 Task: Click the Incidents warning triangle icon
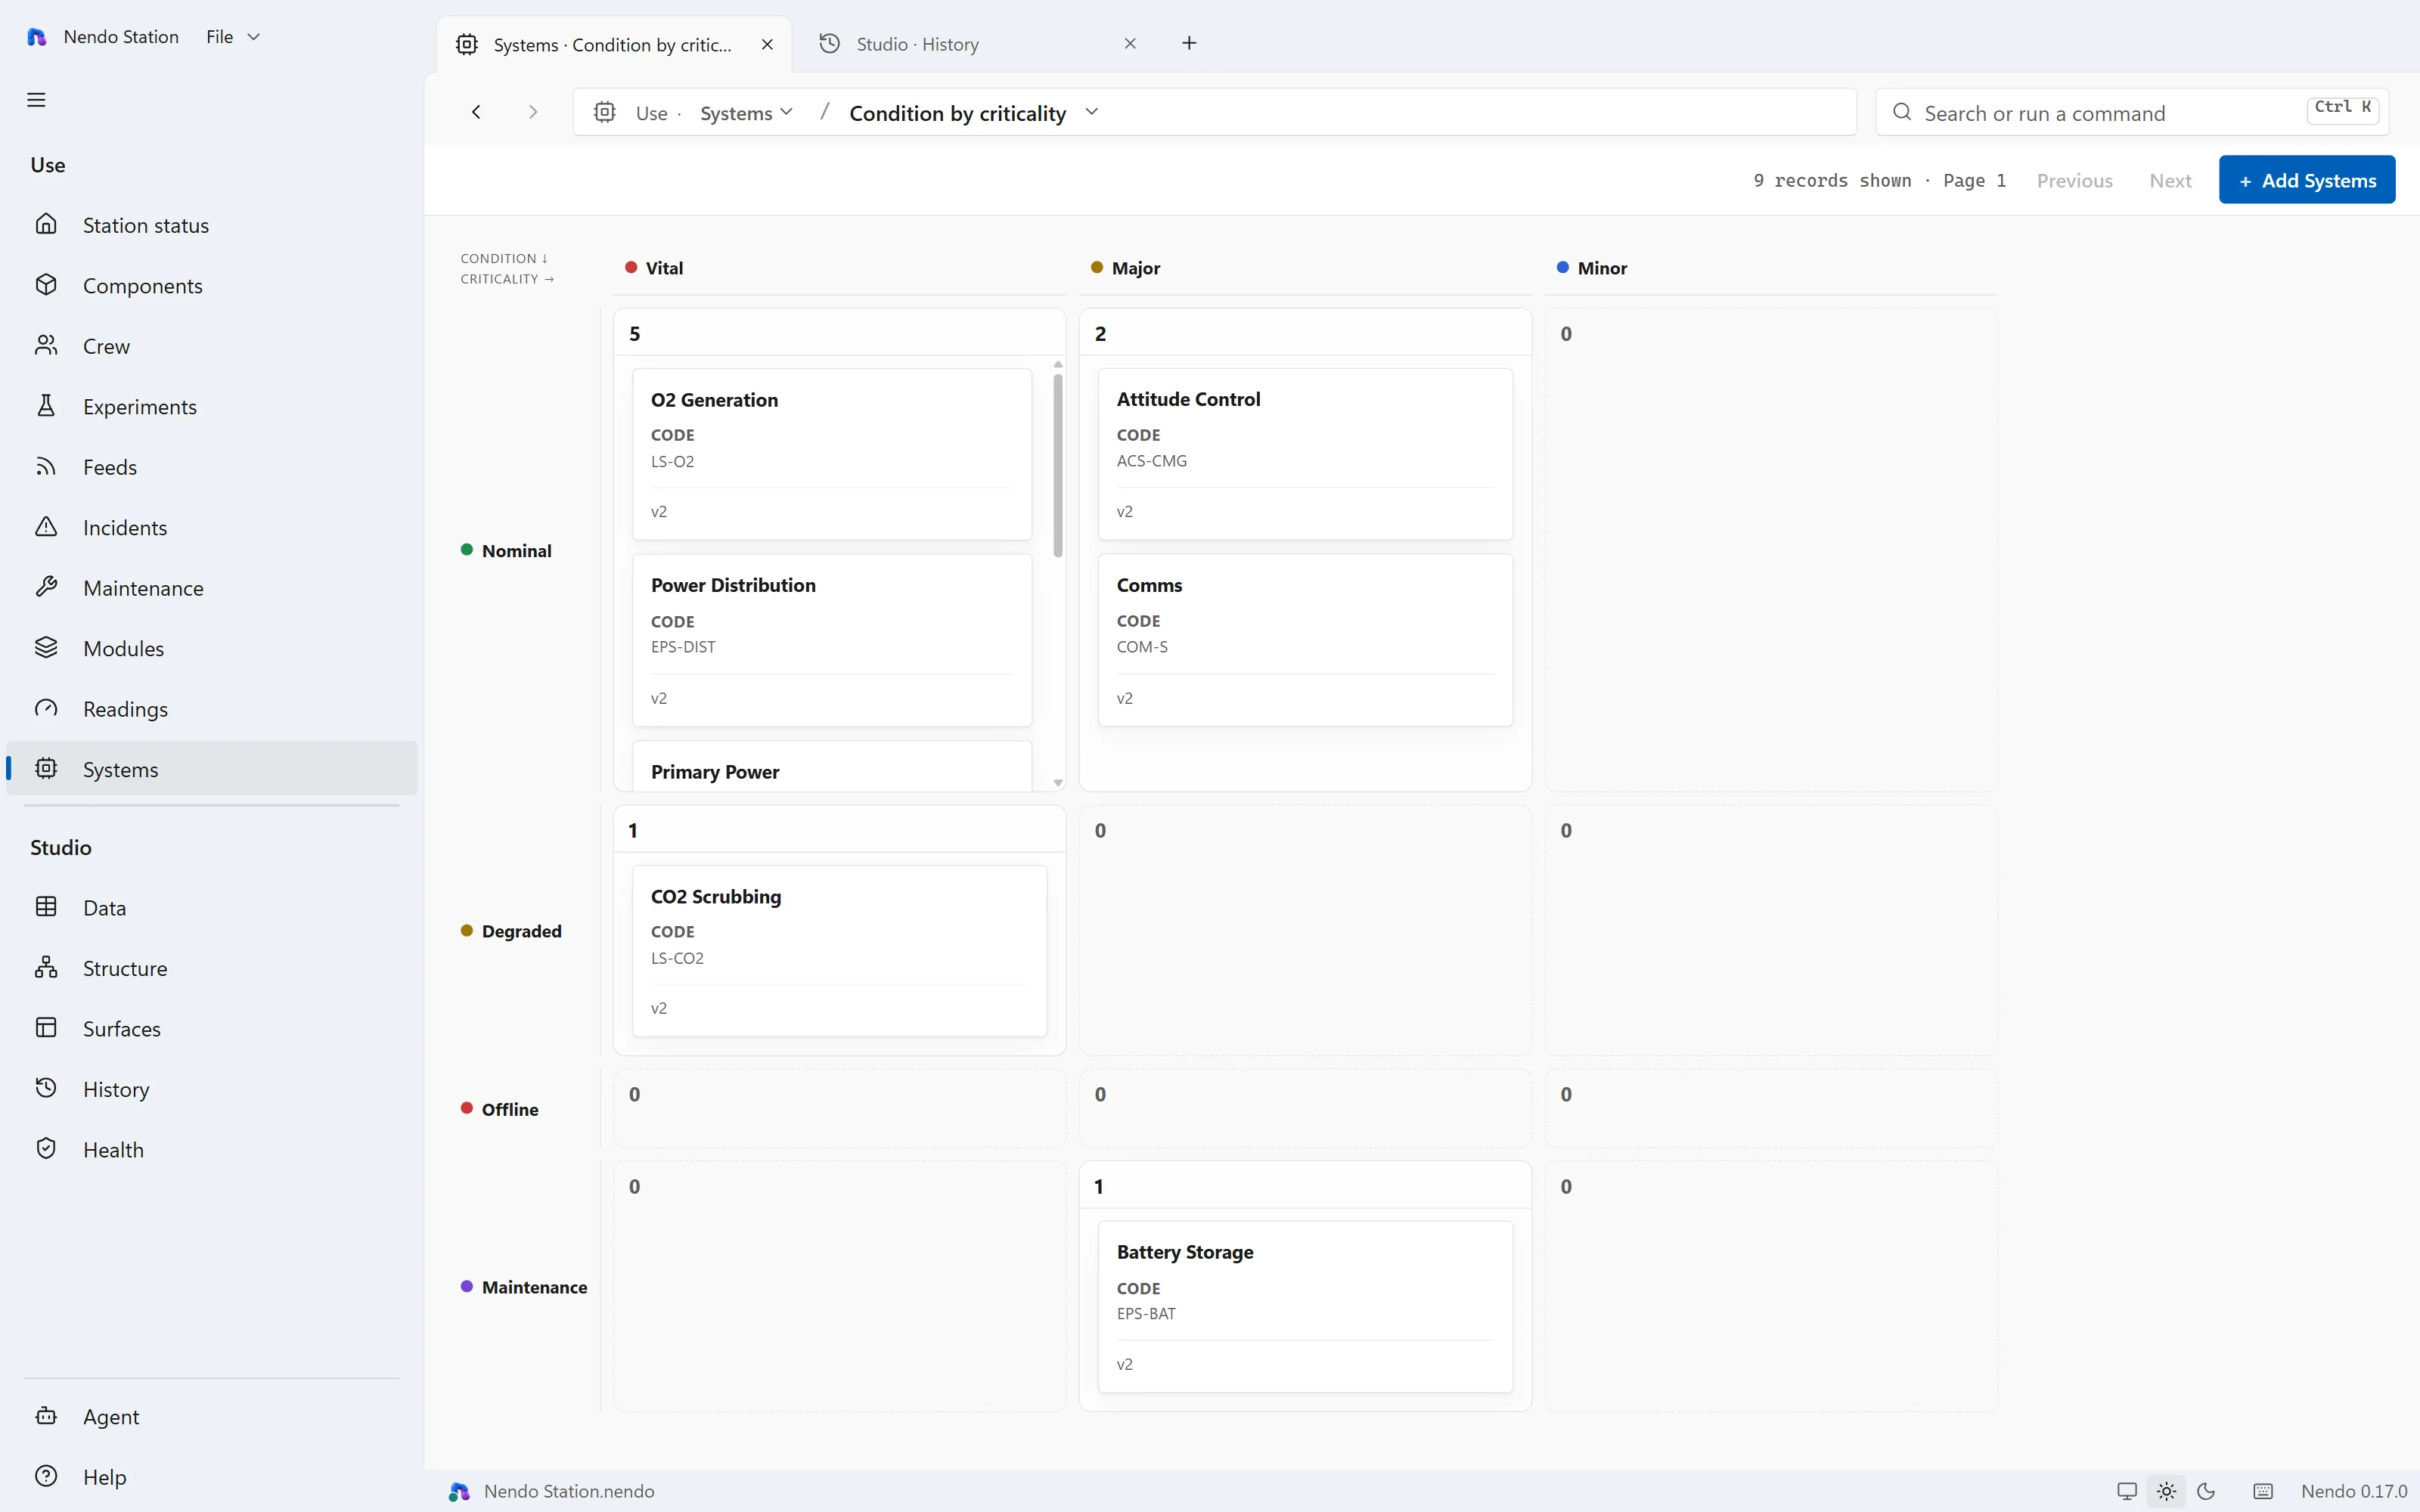tap(46, 527)
